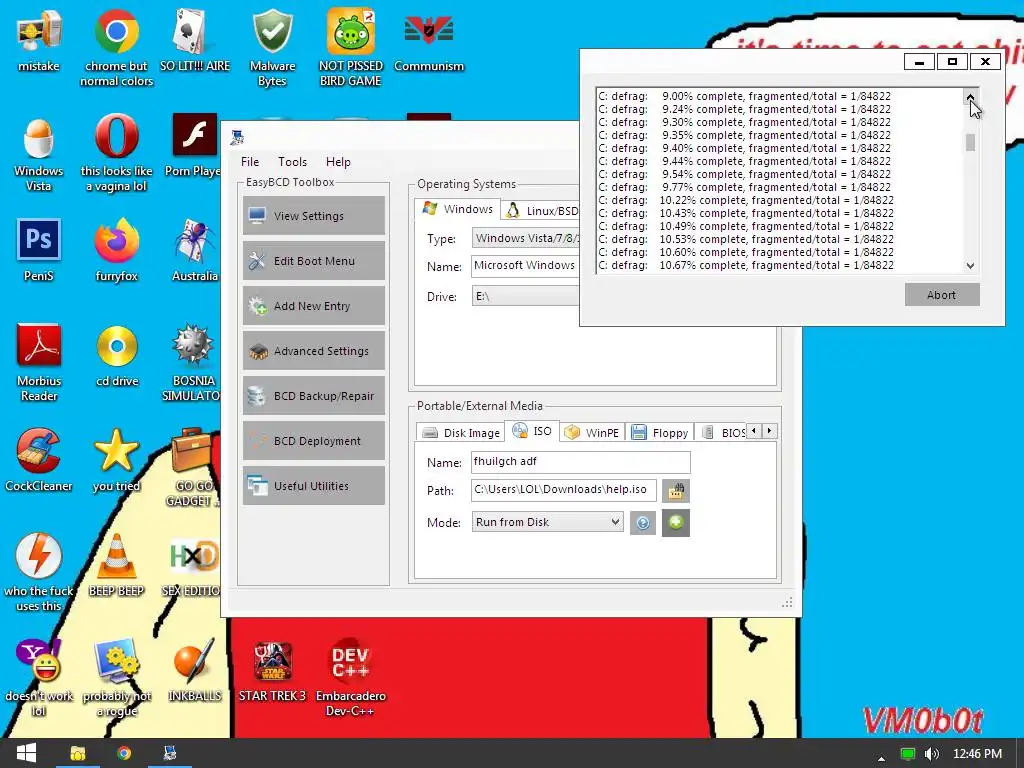Switch to the Disk Image tab

pos(461,432)
